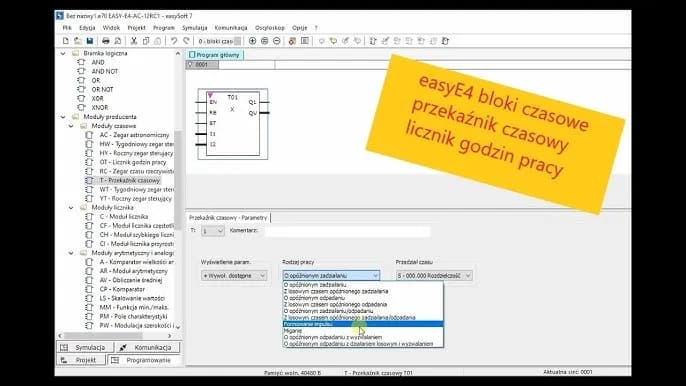The height and width of the screenshot is (386, 686).
Task: Click the Paste toolbar icon
Action: tap(158, 41)
